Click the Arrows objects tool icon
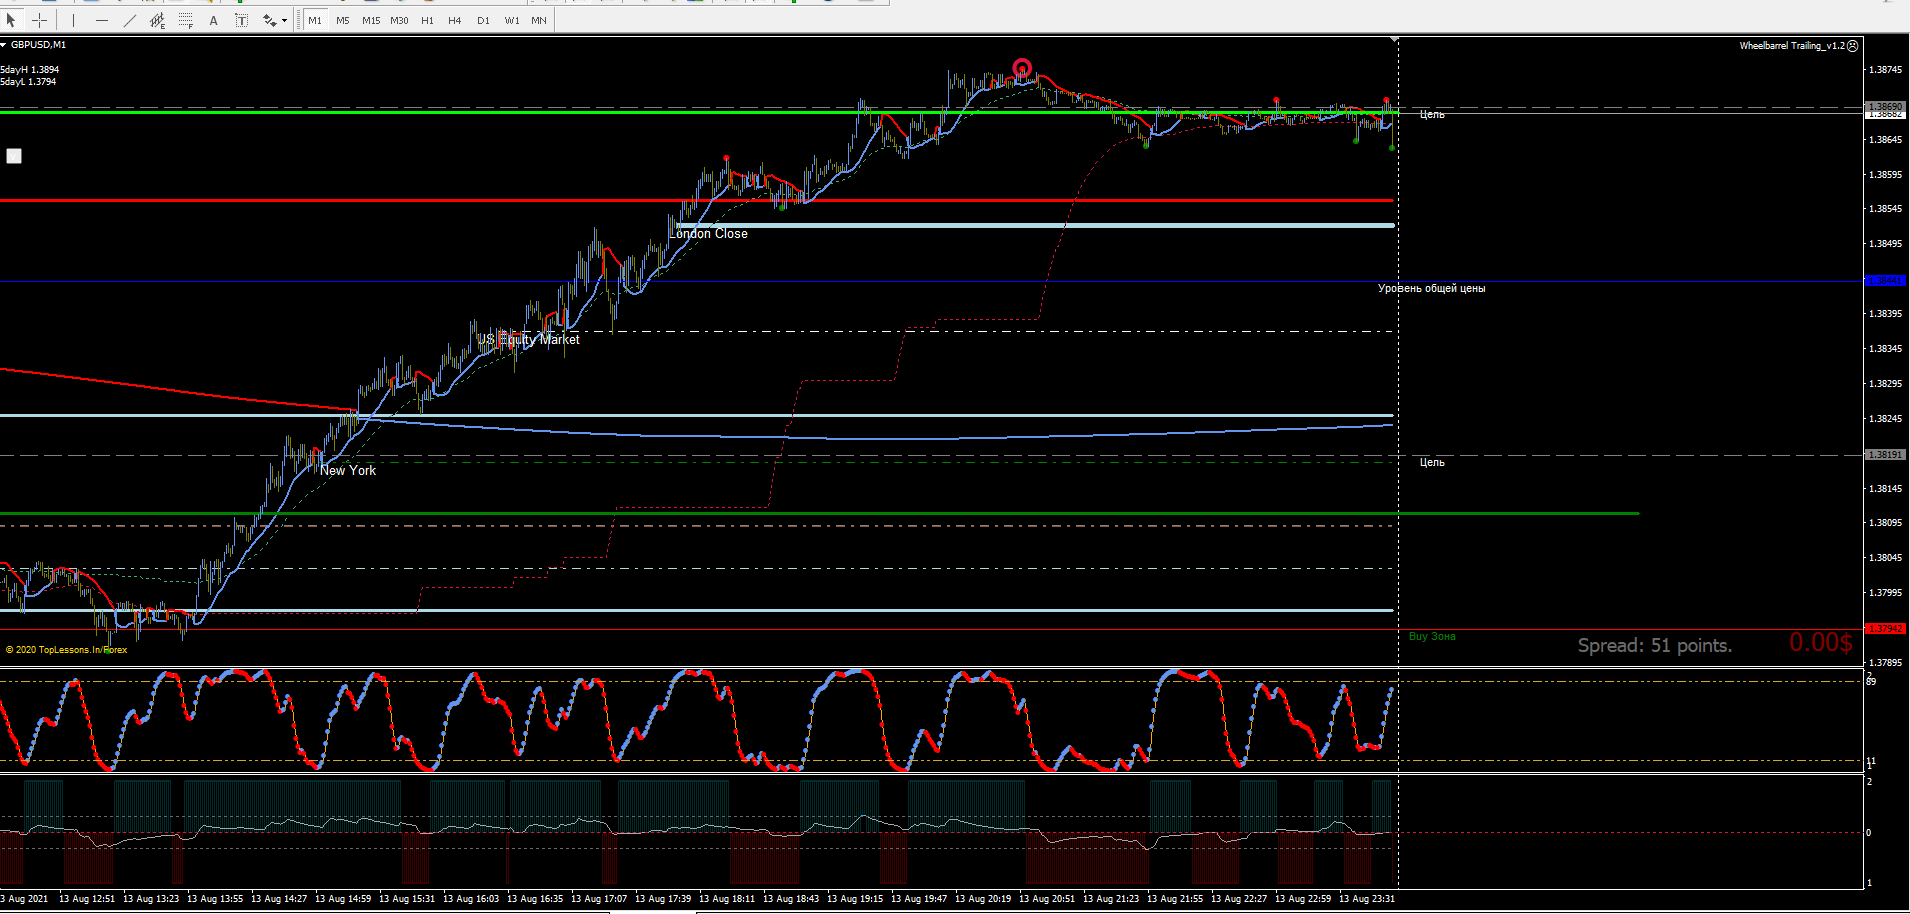This screenshot has width=1910, height=914. [x=269, y=20]
